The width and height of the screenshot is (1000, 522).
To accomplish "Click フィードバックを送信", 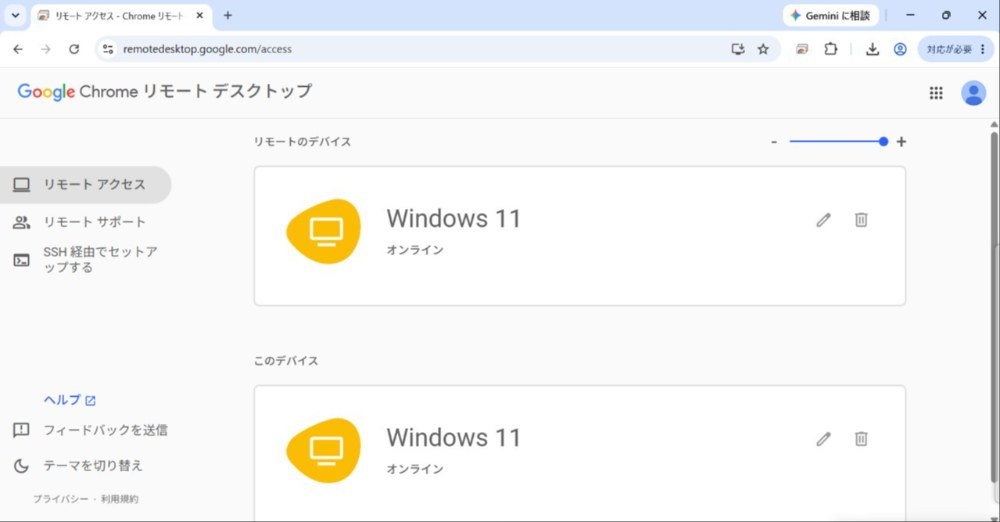I will (x=91, y=430).
